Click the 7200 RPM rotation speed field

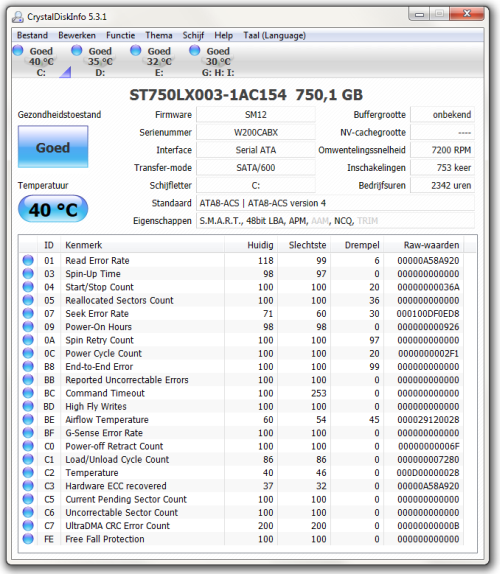pyautogui.click(x=442, y=150)
